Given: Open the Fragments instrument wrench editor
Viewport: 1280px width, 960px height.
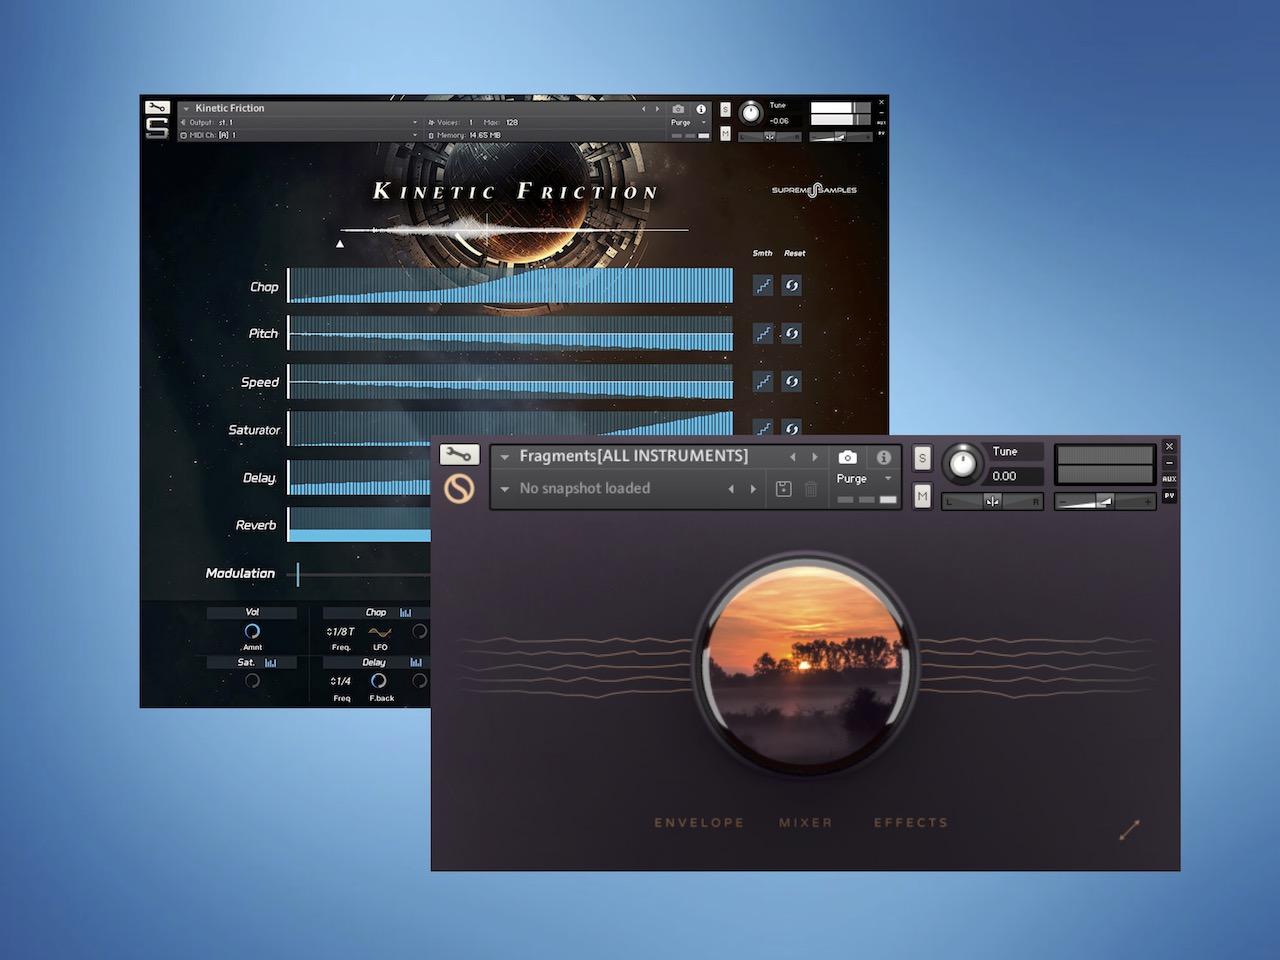Looking at the screenshot, I should pyautogui.click(x=459, y=455).
